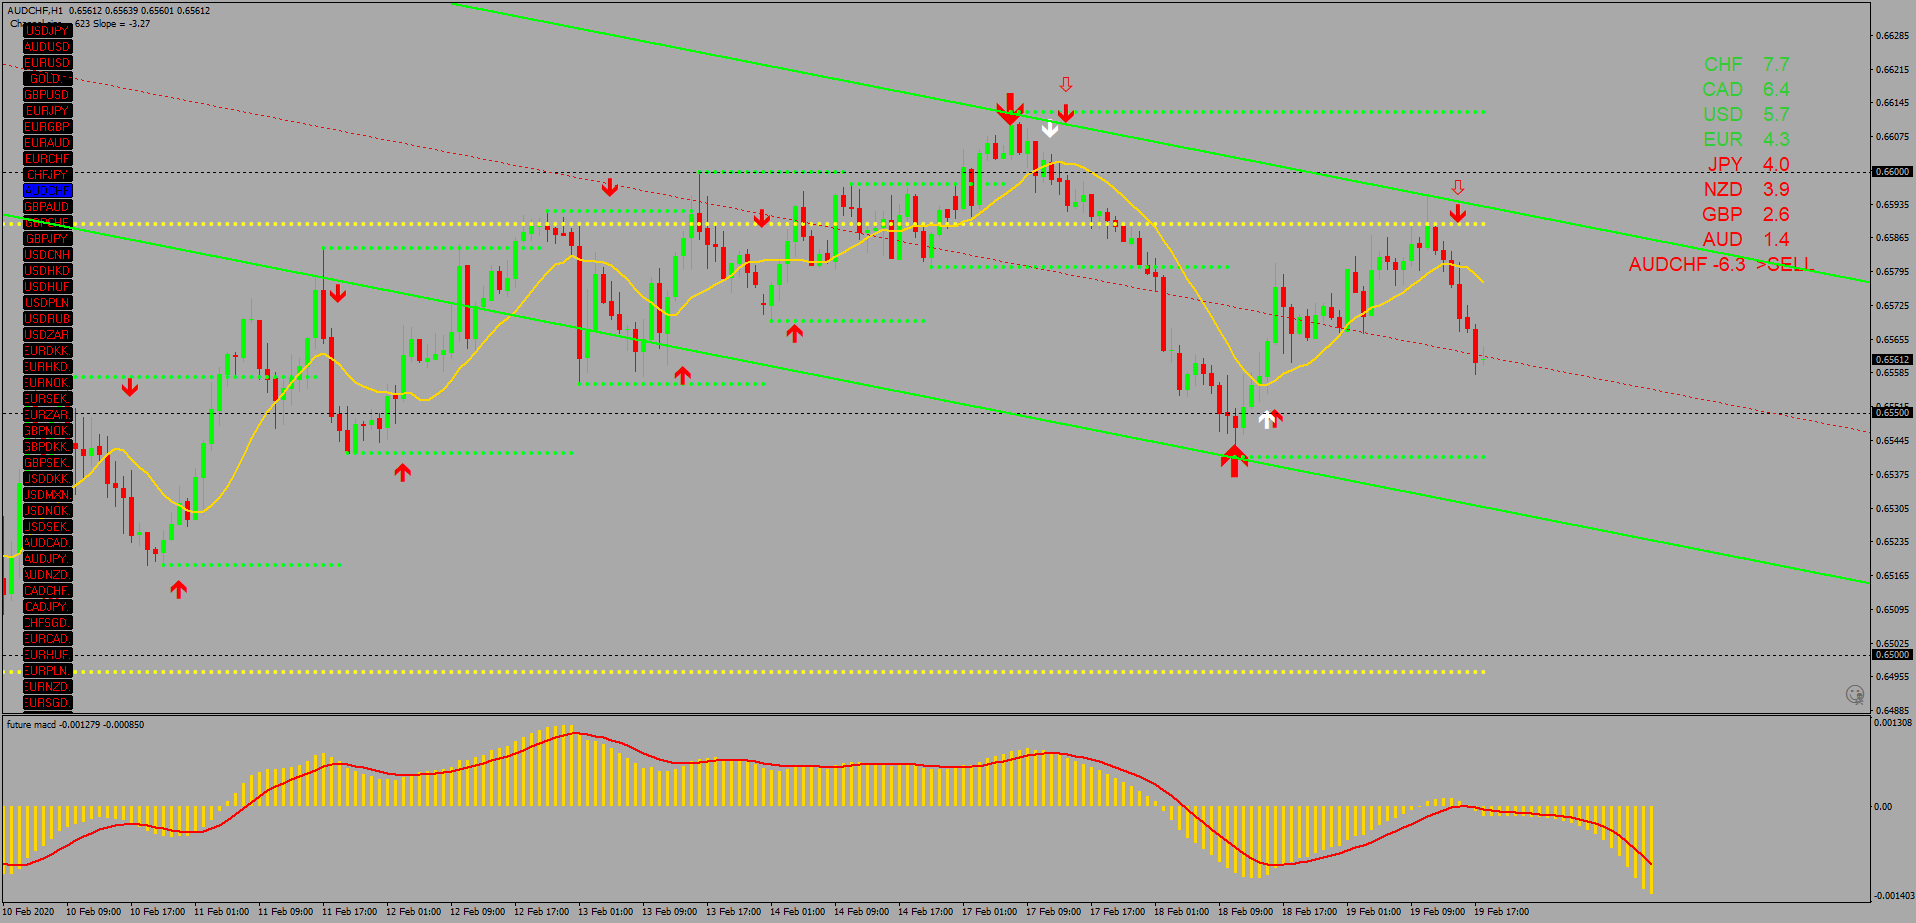Click the GBPDKK symbol button
The image size is (1916, 923).
click(48, 447)
